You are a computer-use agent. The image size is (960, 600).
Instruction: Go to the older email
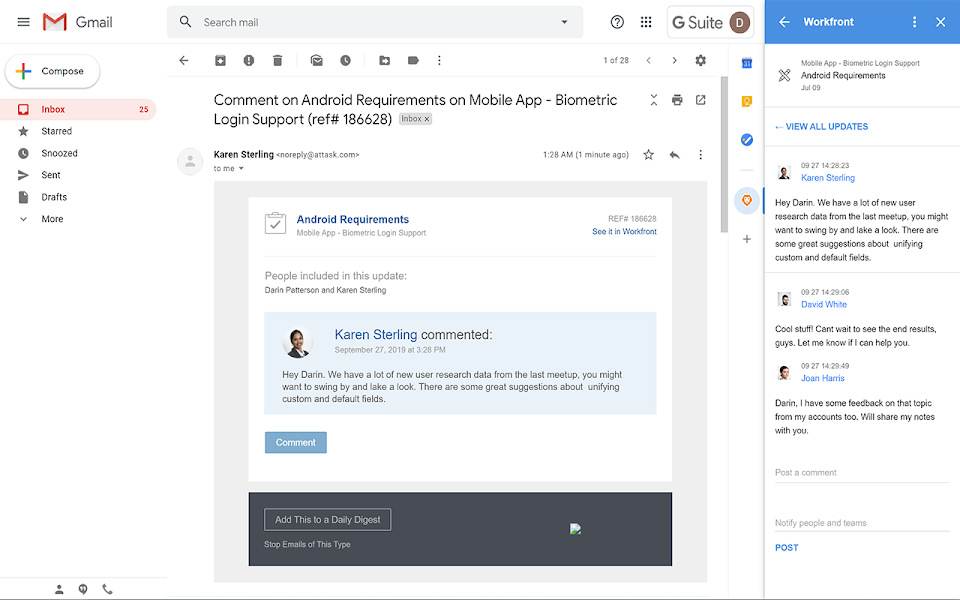[x=674, y=60]
